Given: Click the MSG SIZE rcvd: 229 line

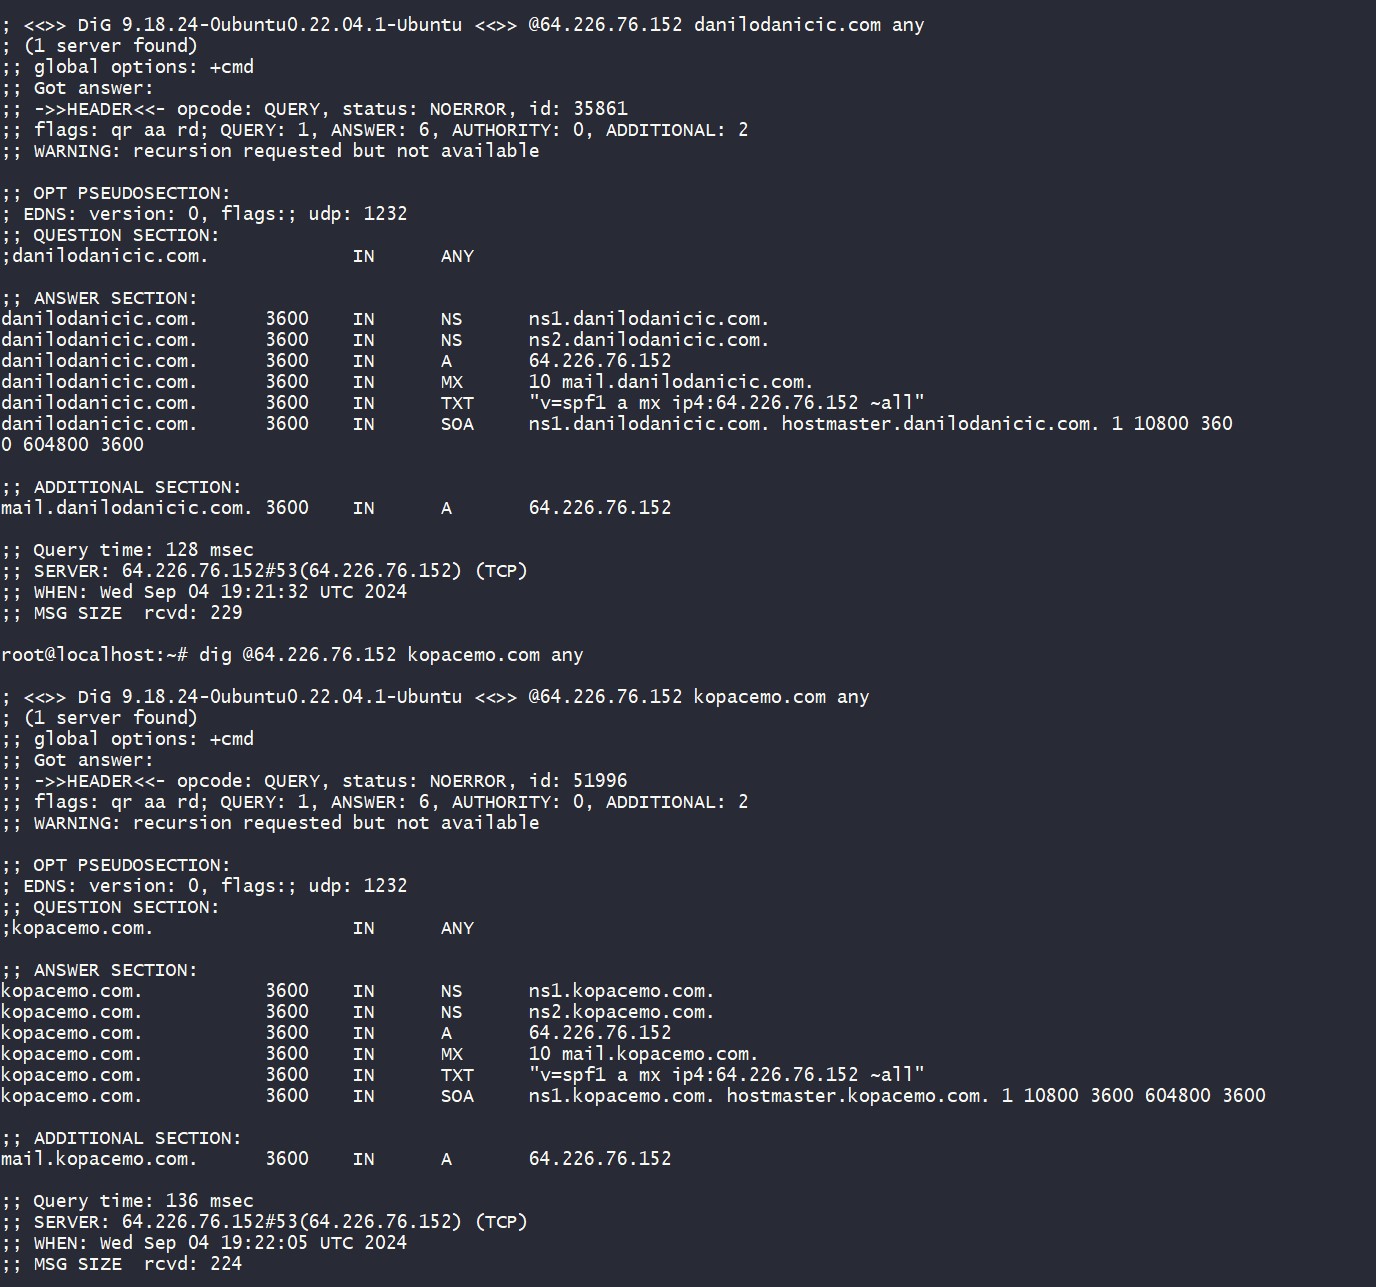Looking at the screenshot, I should tap(122, 613).
